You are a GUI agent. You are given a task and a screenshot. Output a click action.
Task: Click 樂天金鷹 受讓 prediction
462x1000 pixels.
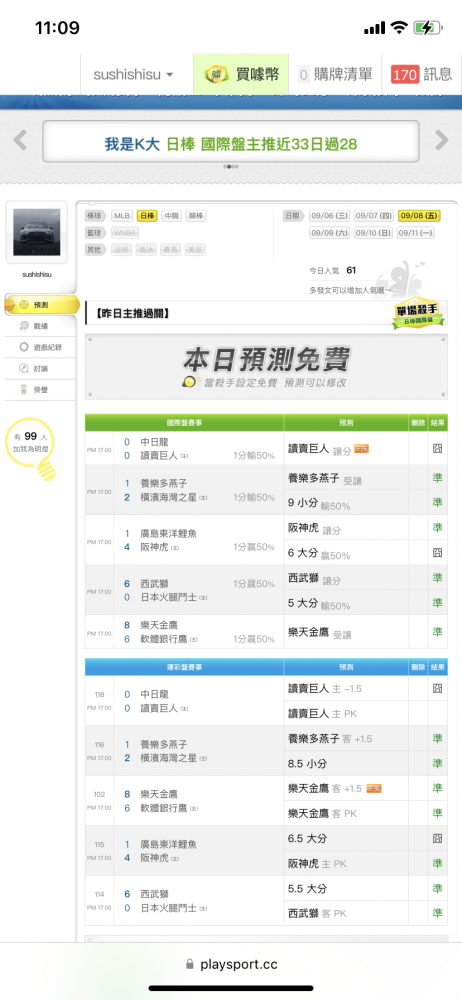(x=320, y=632)
